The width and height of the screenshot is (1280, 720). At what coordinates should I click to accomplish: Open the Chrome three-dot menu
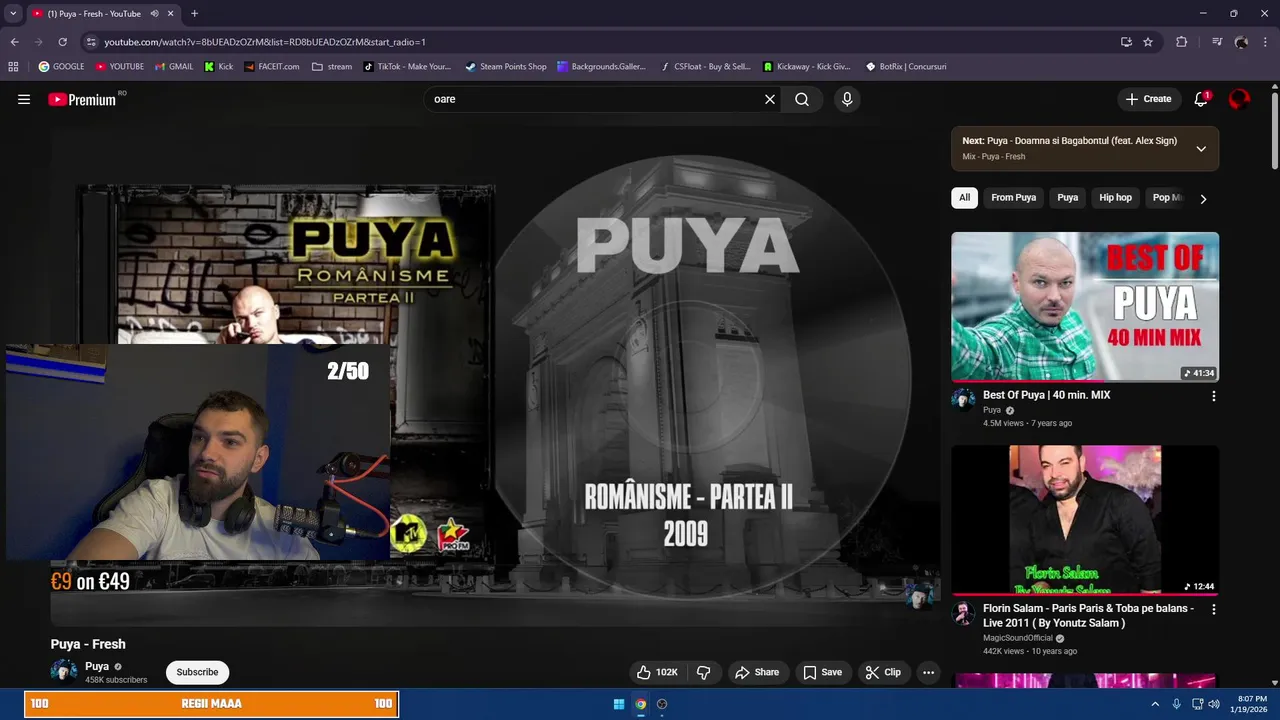1265,42
